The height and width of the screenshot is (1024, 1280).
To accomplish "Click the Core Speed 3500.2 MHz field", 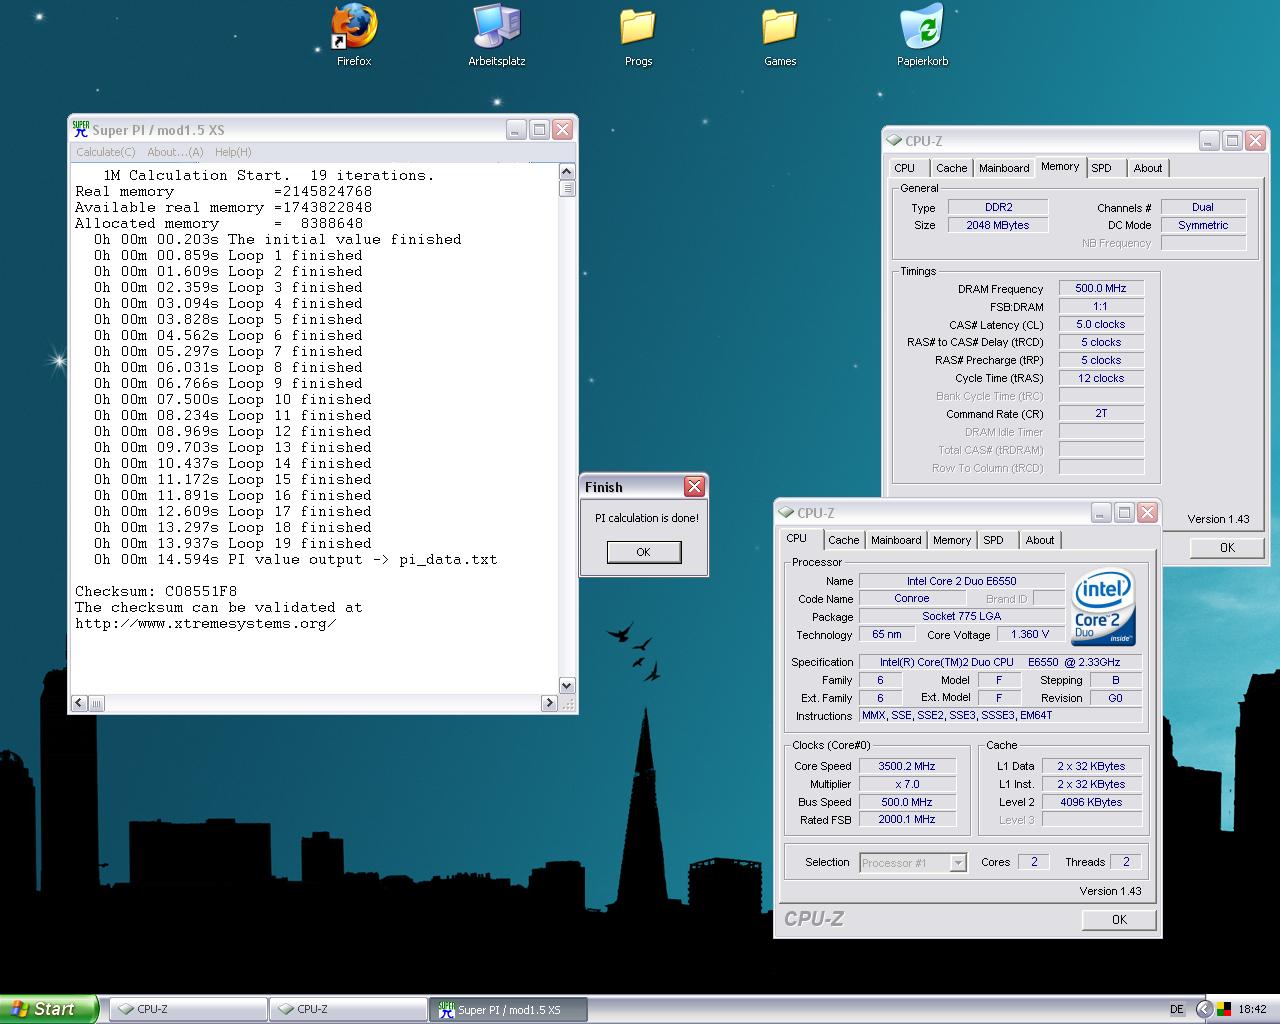I will point(907,766).
